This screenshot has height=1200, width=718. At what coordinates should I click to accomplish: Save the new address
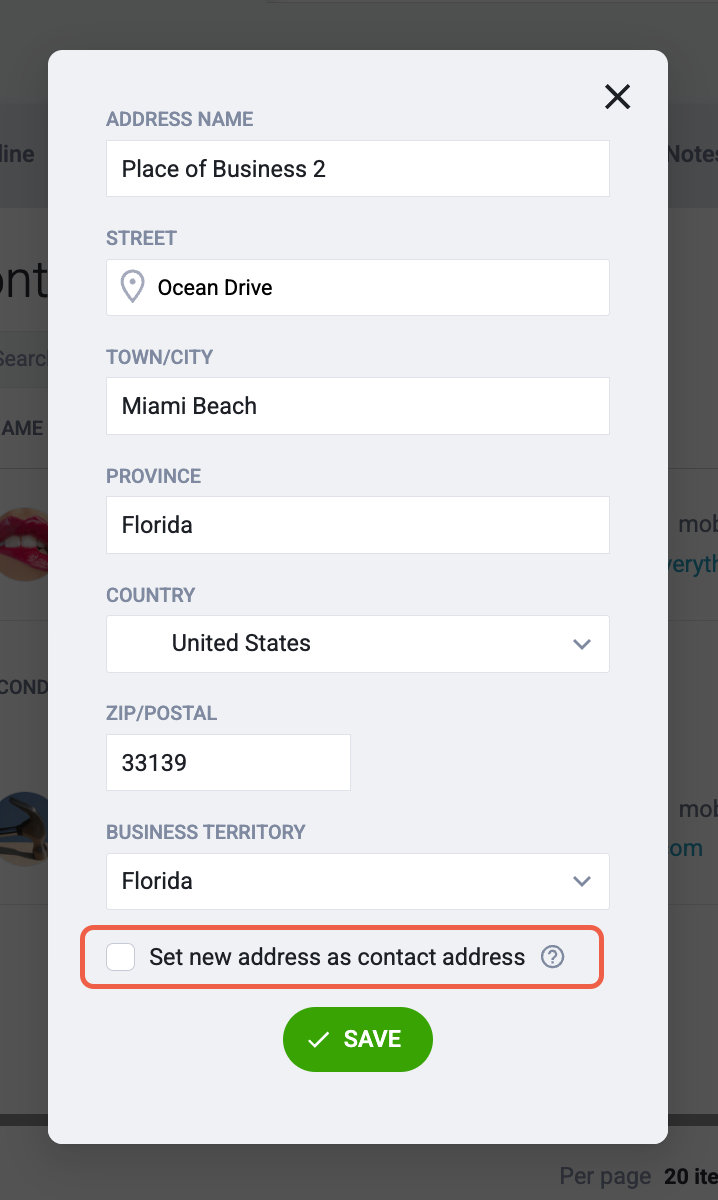point(358,1039)
